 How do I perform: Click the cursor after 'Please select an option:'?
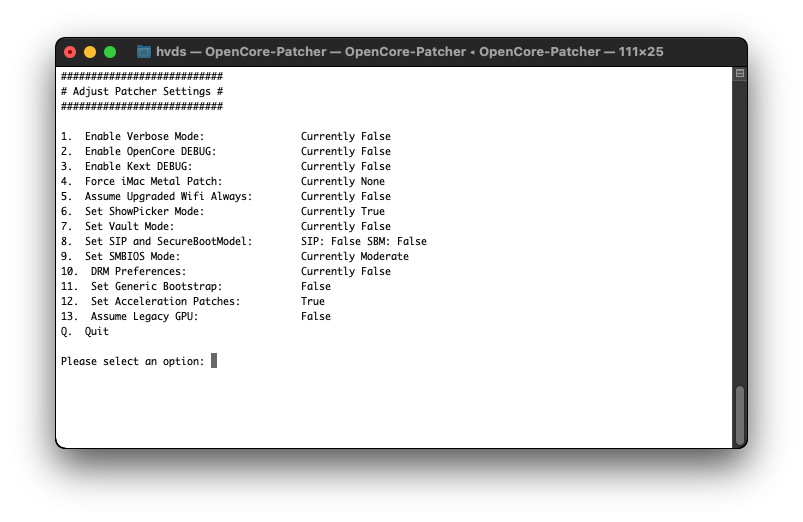[214, 361]
